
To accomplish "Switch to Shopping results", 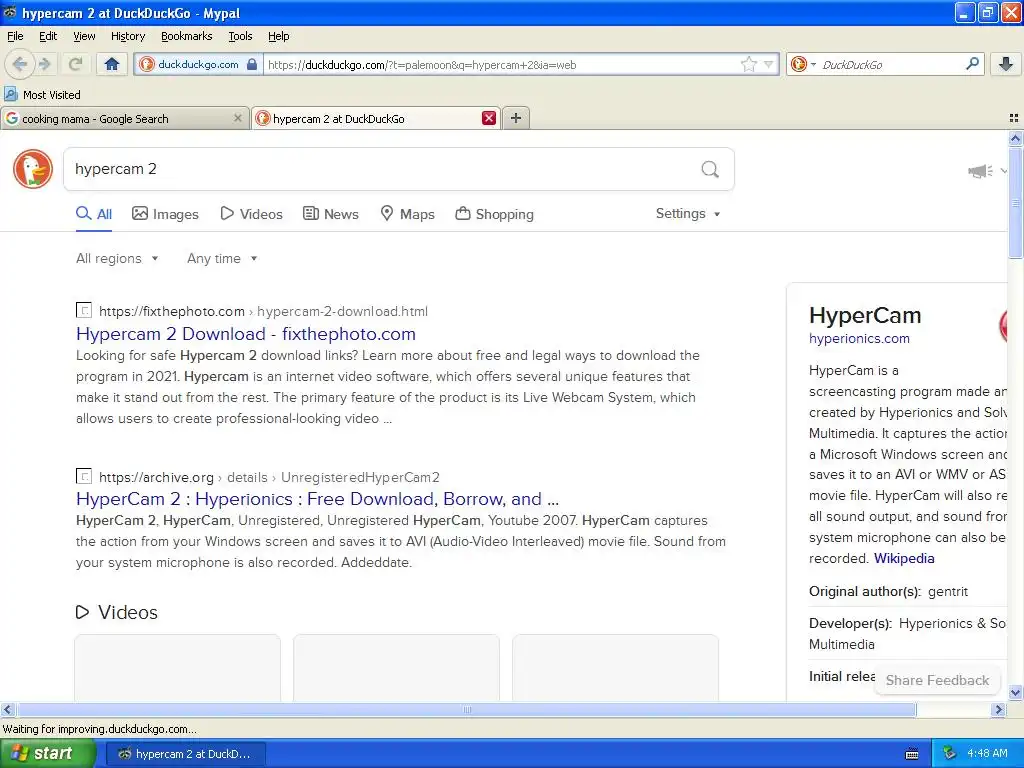I will (494, 214).
